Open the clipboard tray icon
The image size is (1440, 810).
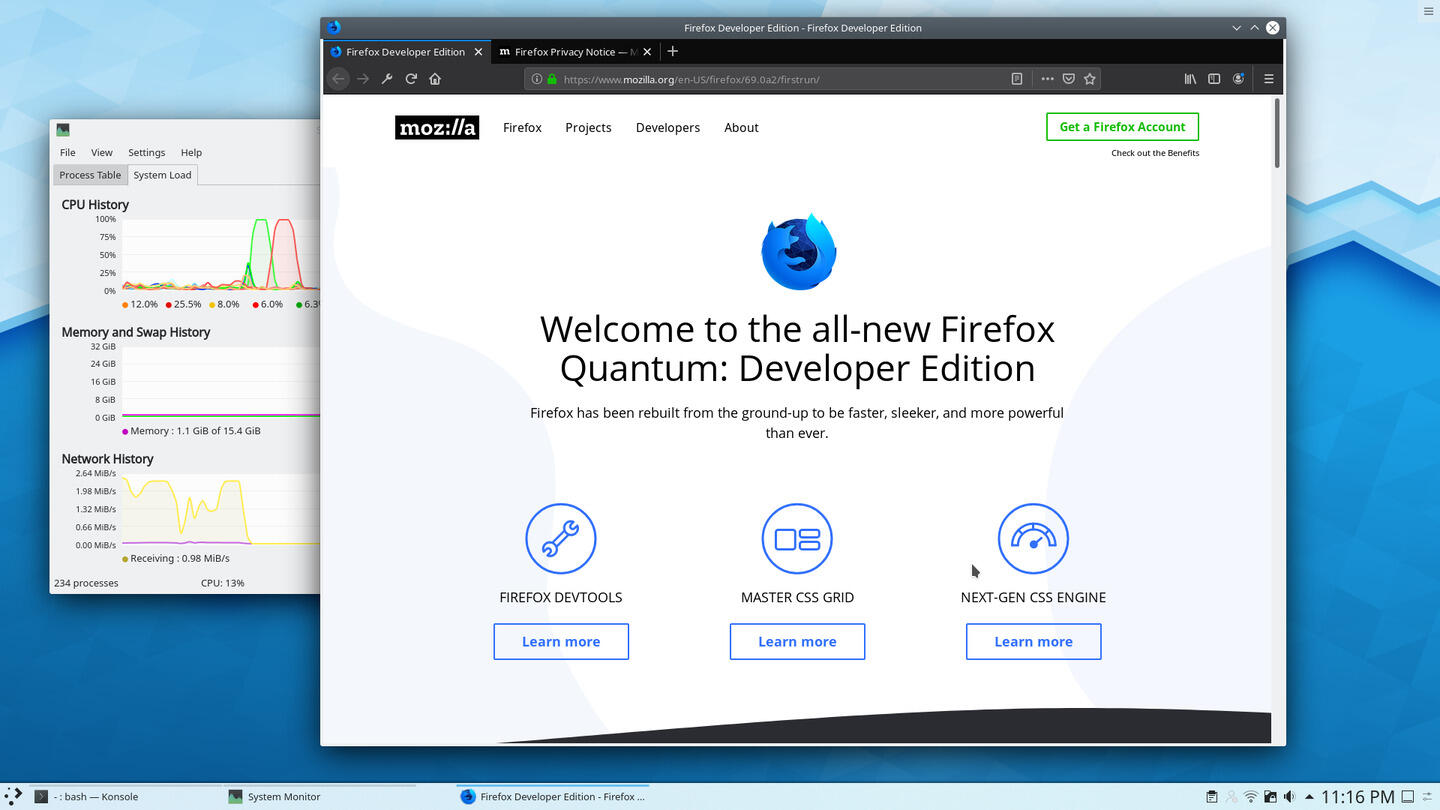1212,797
